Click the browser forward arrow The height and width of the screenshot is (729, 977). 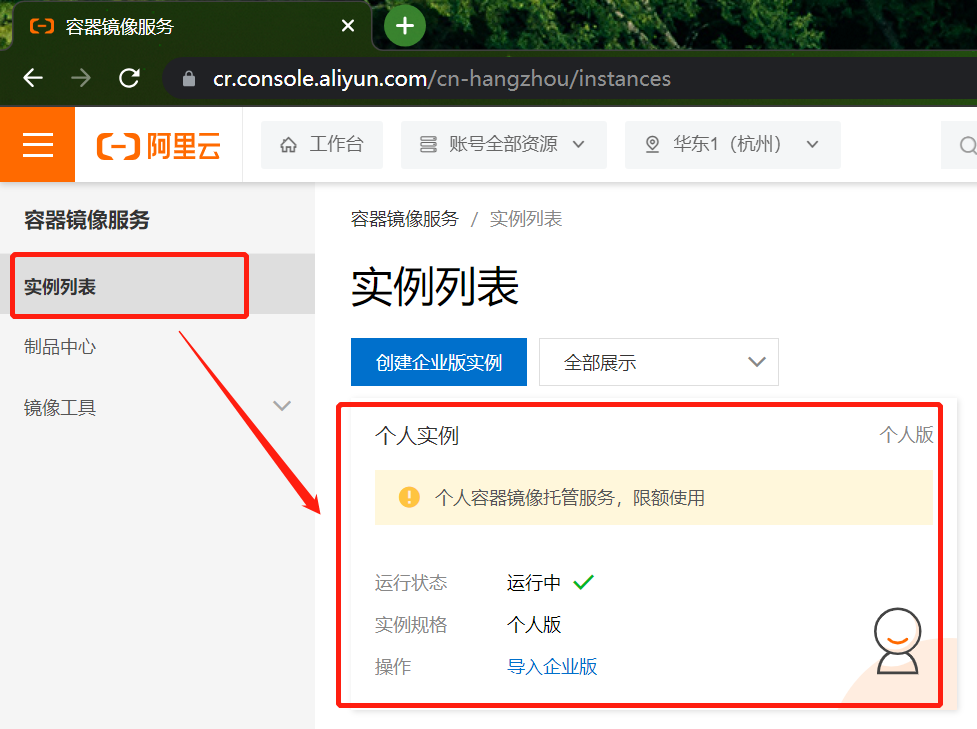[81, 79]
